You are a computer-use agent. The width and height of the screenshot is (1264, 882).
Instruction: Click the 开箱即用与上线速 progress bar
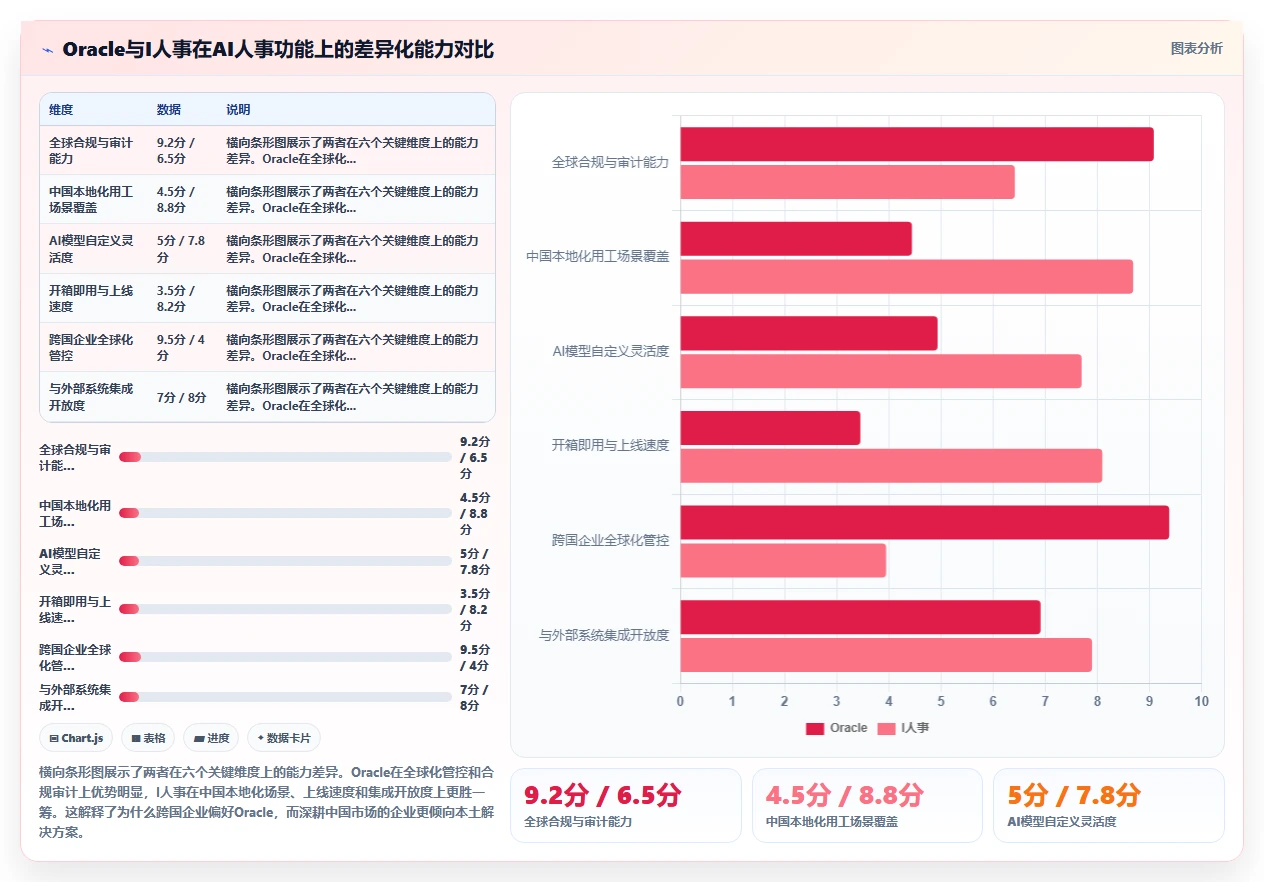(285, 609)
